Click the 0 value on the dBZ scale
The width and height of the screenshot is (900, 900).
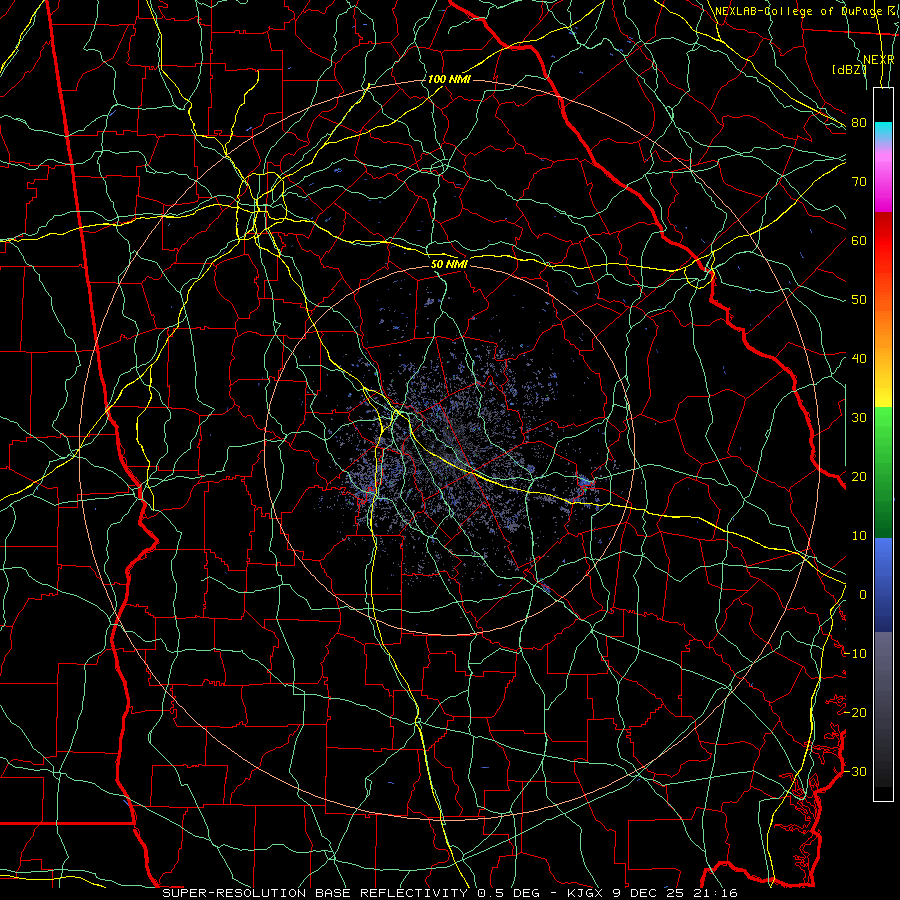point(863,595)
